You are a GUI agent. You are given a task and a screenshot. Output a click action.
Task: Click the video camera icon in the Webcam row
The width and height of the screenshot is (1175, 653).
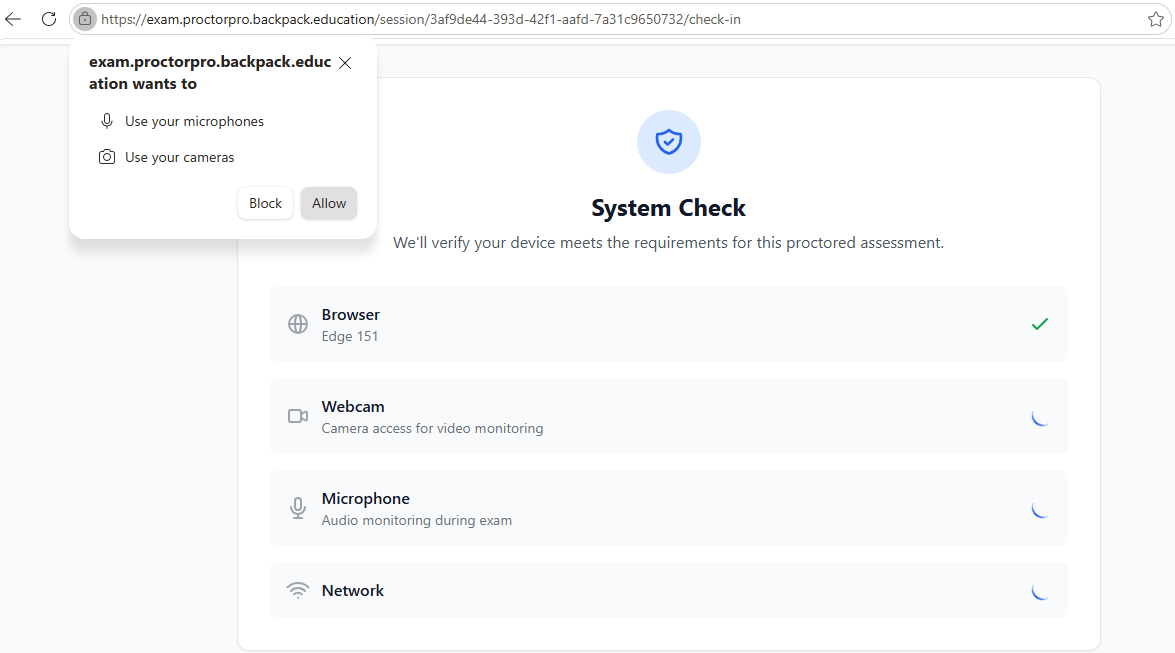pyautogui.click(x=297, y=416)
